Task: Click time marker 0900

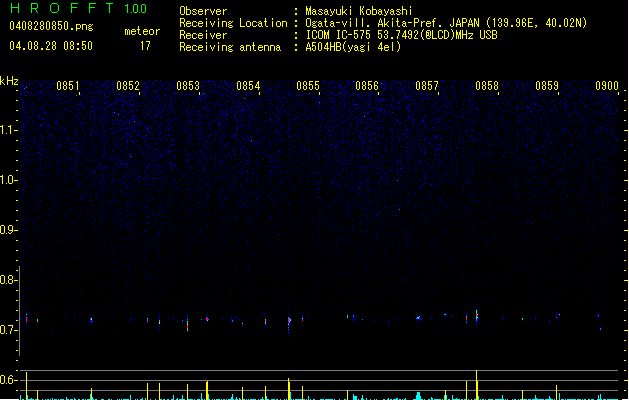Action: 607,86
